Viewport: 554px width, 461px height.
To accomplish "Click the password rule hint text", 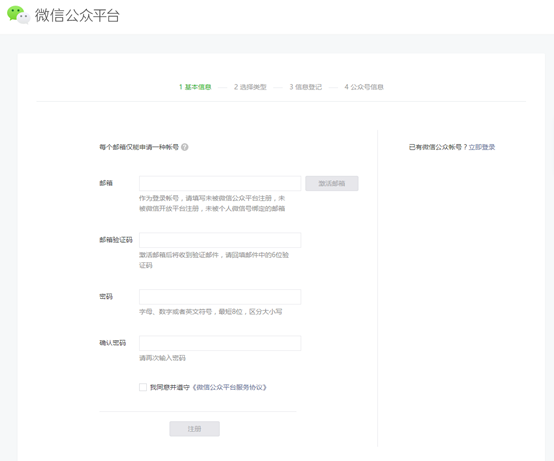I will click(211, 312).
